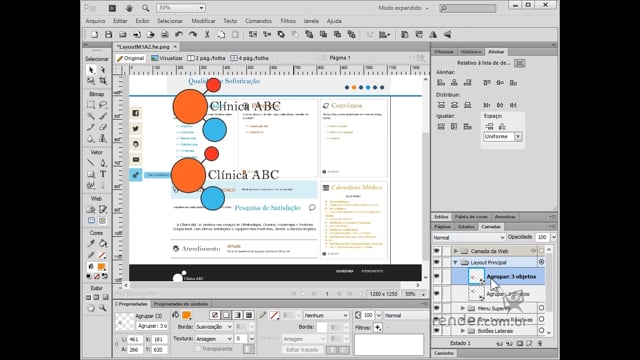
Task: Select the Agrupar: 3 objetos layer thumbnail
Action: [476, 276]
